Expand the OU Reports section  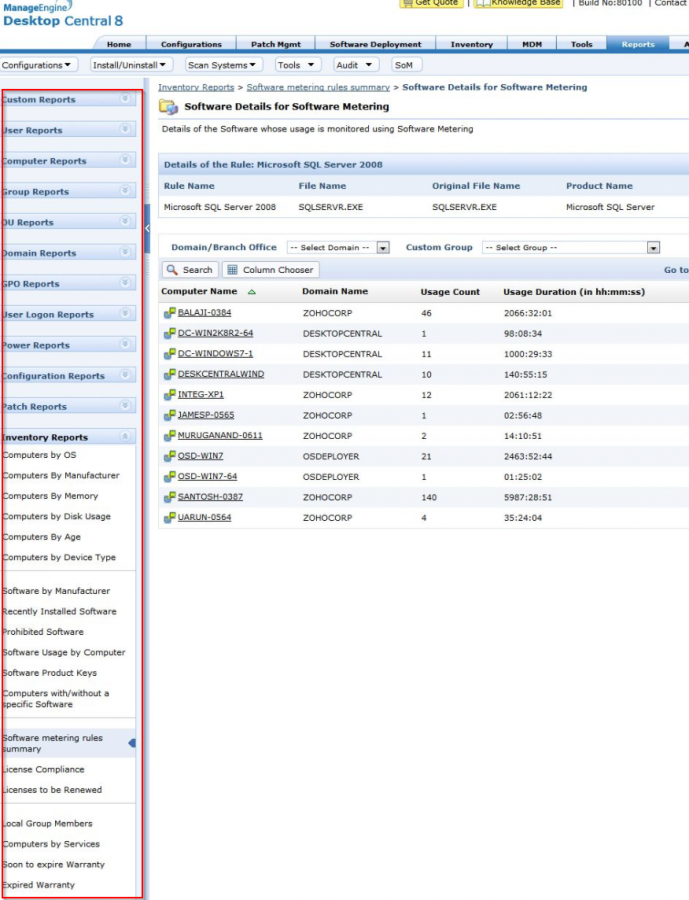point(125,222)
